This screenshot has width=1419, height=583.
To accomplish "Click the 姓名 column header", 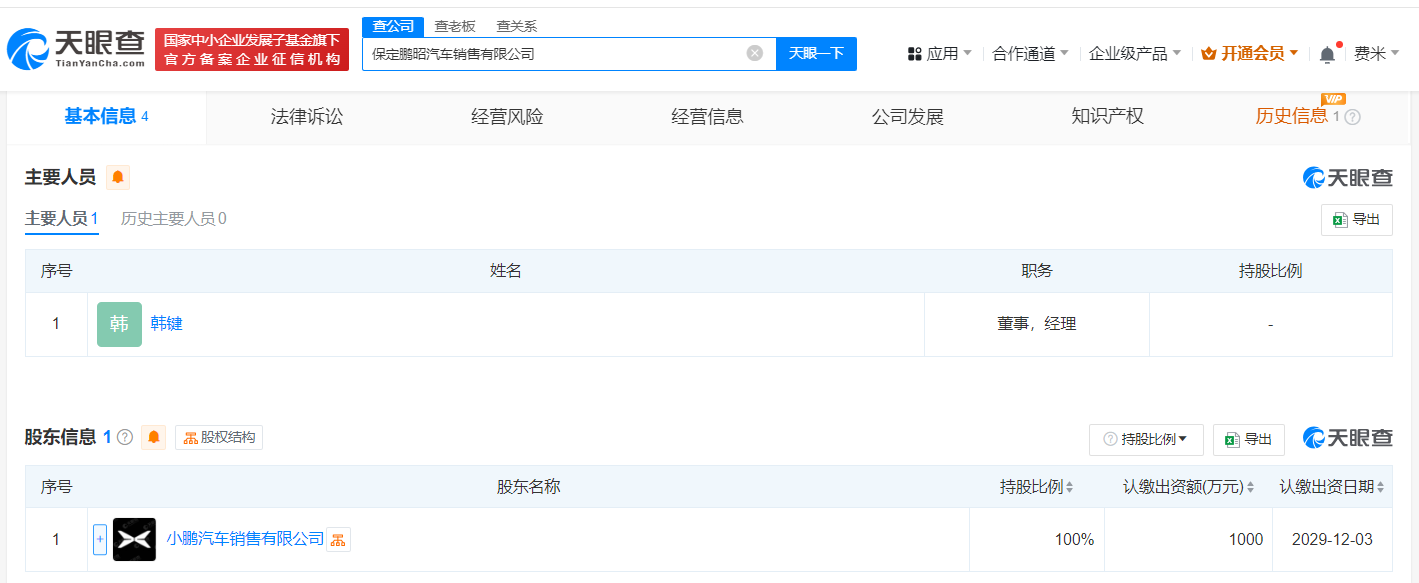I will (506, 271).
